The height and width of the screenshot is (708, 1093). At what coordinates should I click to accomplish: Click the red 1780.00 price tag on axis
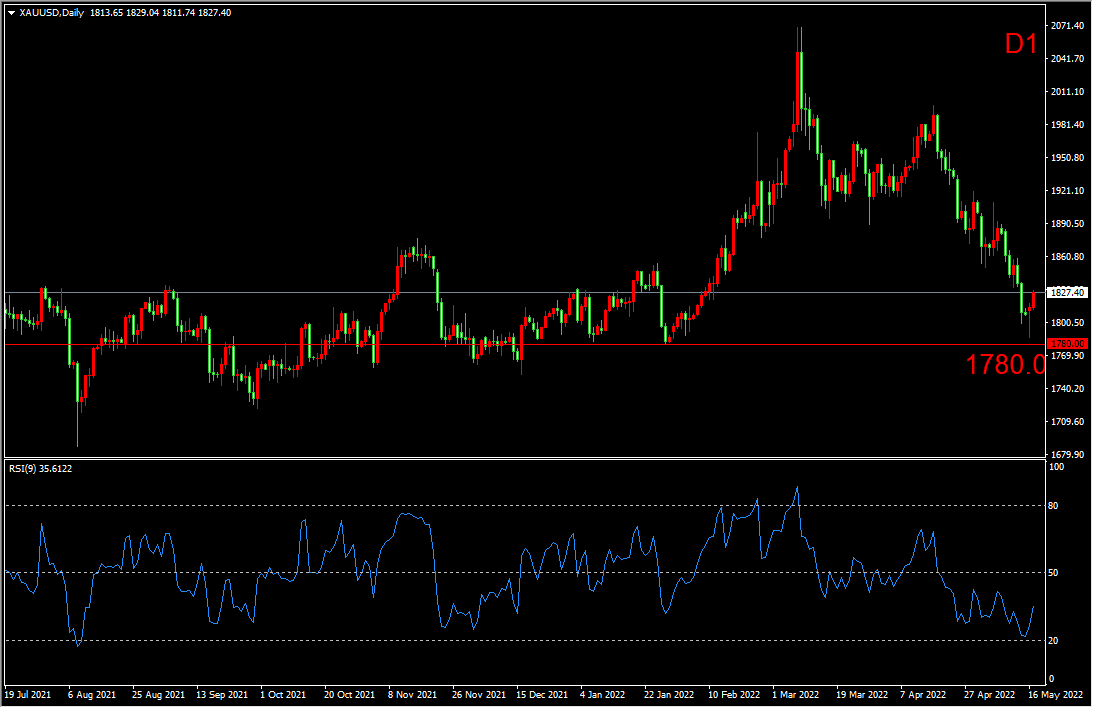(x=1066, y=344)
